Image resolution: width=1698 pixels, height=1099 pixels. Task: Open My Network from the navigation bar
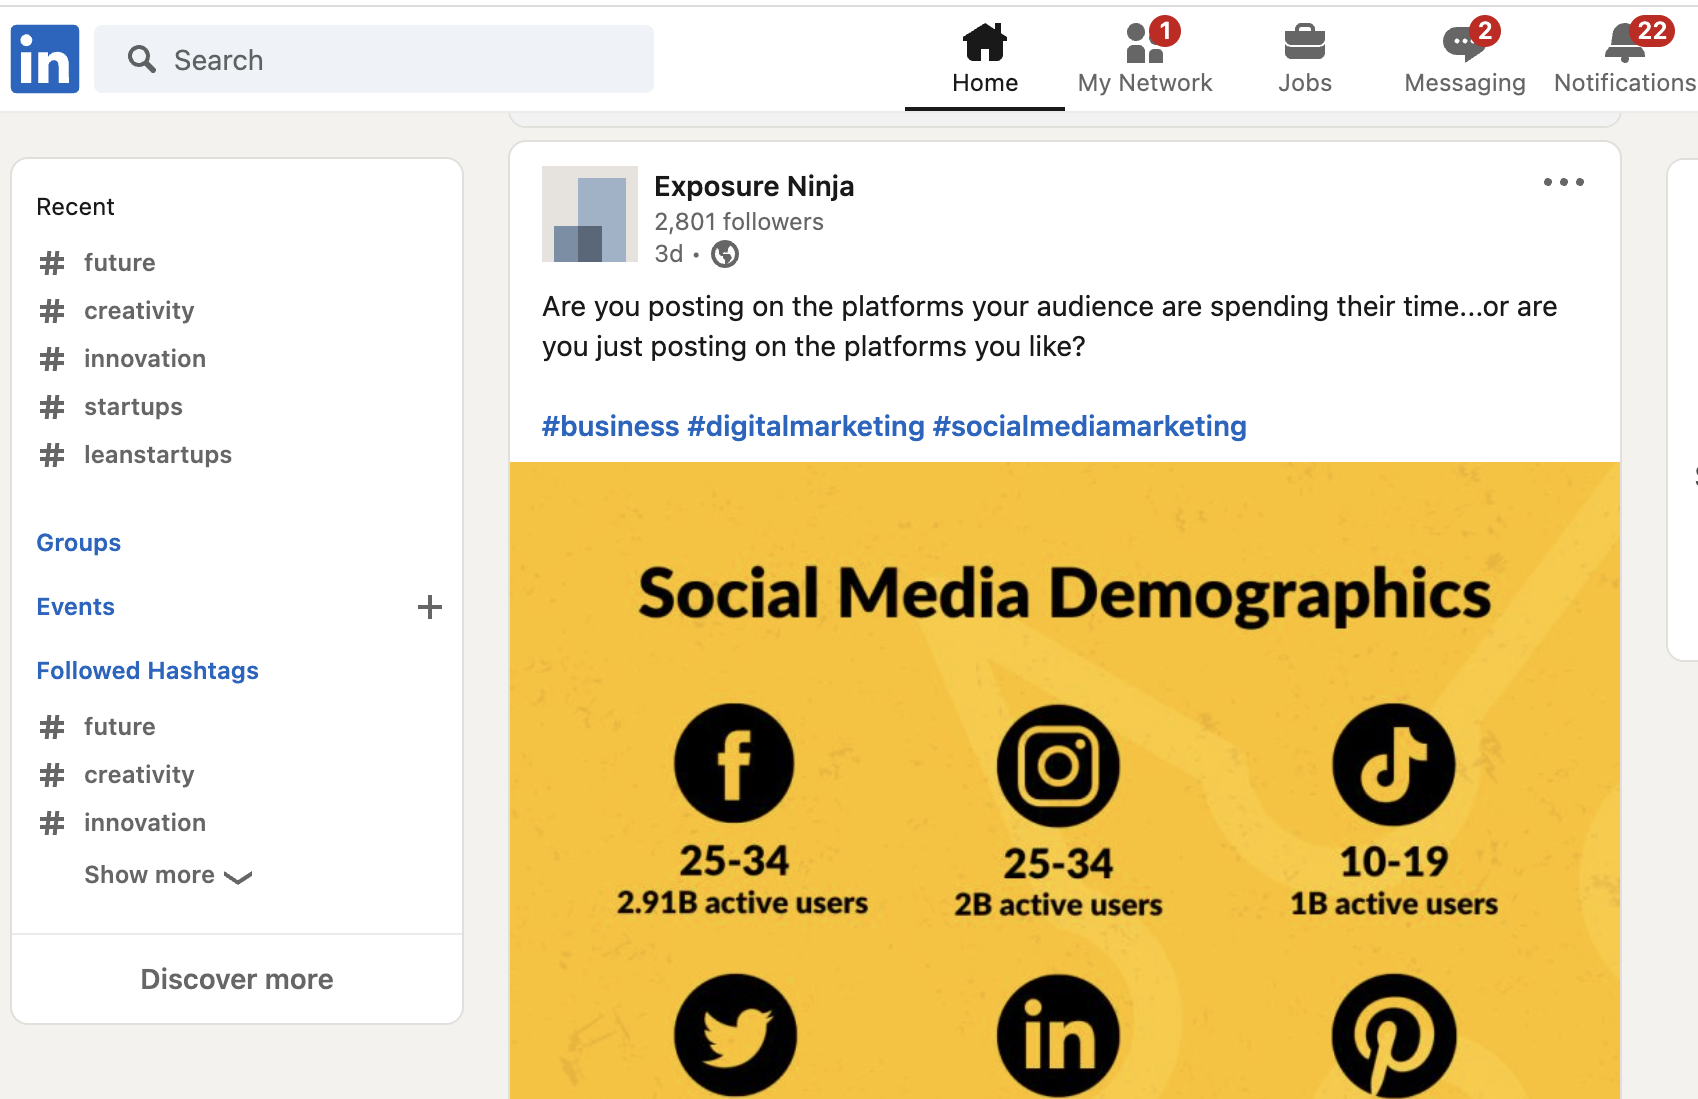click(x=1144, y=60)
